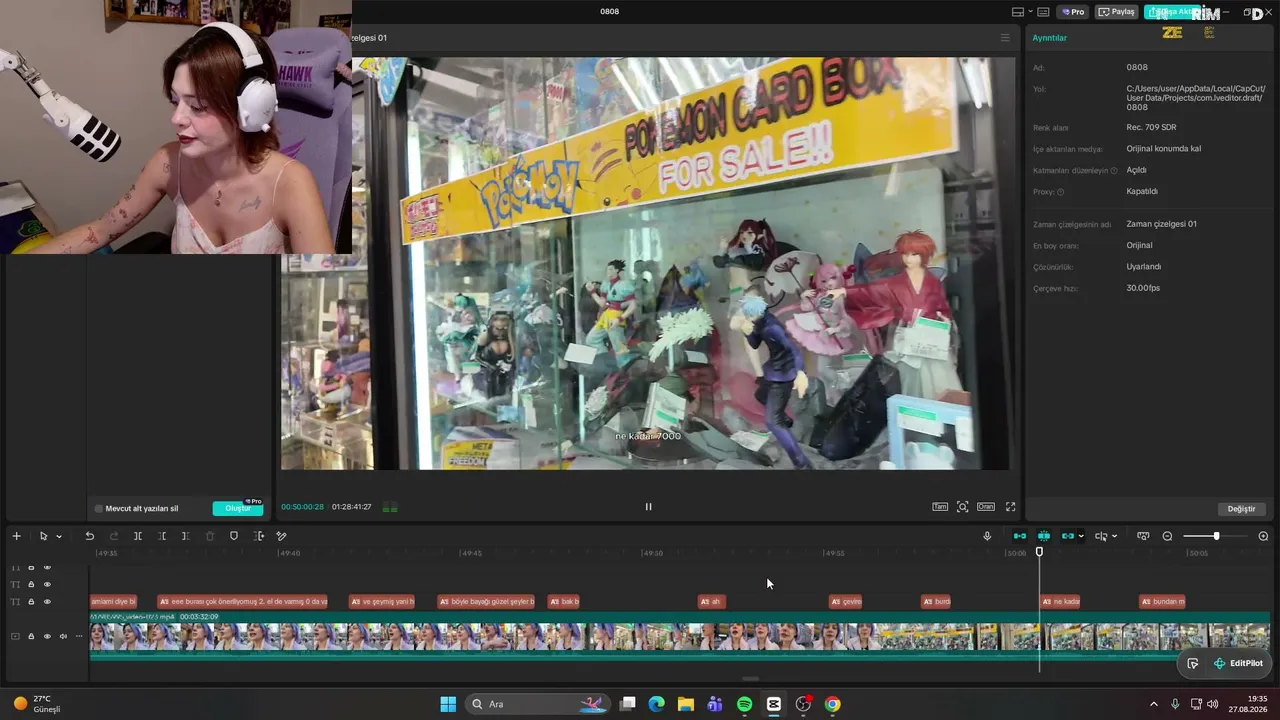Lock the caption text track
Screen dimensions: 1280x720
click(x=31, y=601)
